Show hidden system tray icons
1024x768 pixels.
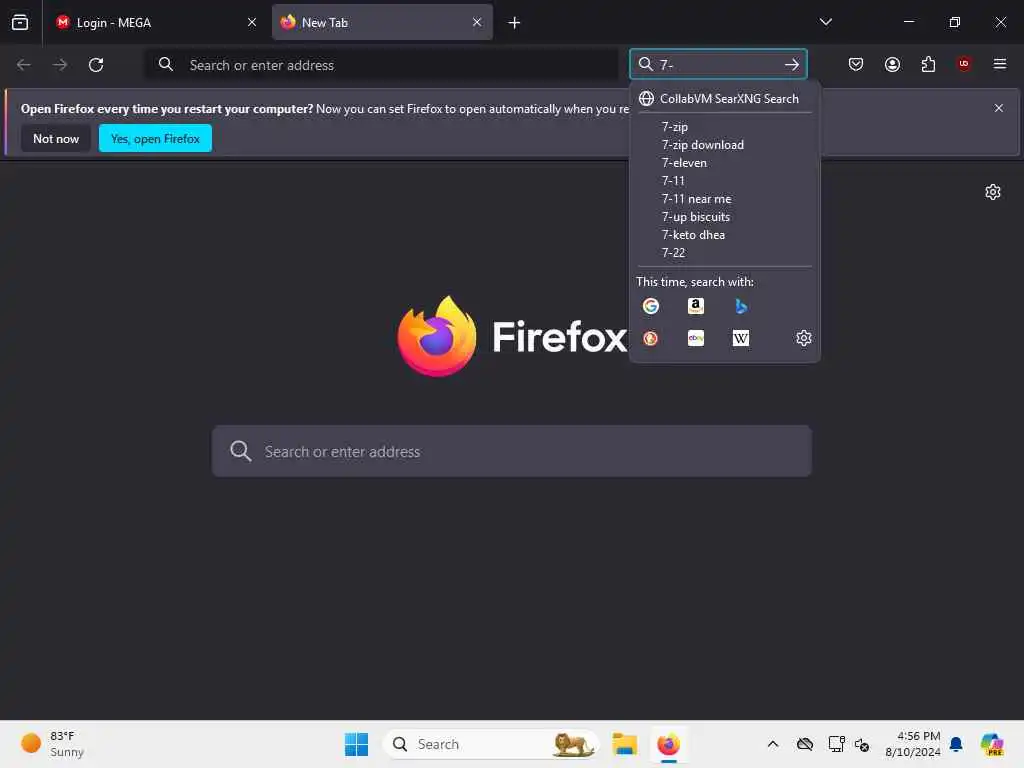tap(773, 744)
